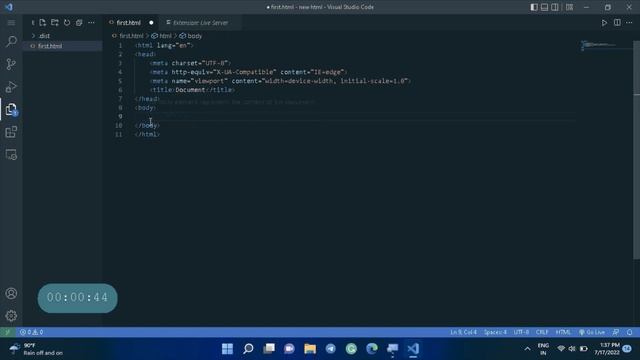
Task: Split the editor to the right
Action: pos(617,23)
